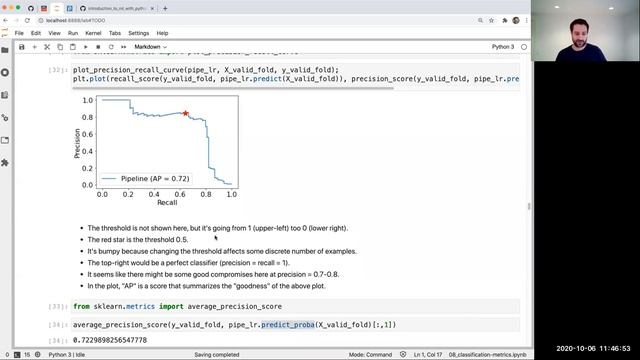
Task: Click the 'from sklearn.metrics import' code cell
Action: pyautogui.click(x=296, y=307)
